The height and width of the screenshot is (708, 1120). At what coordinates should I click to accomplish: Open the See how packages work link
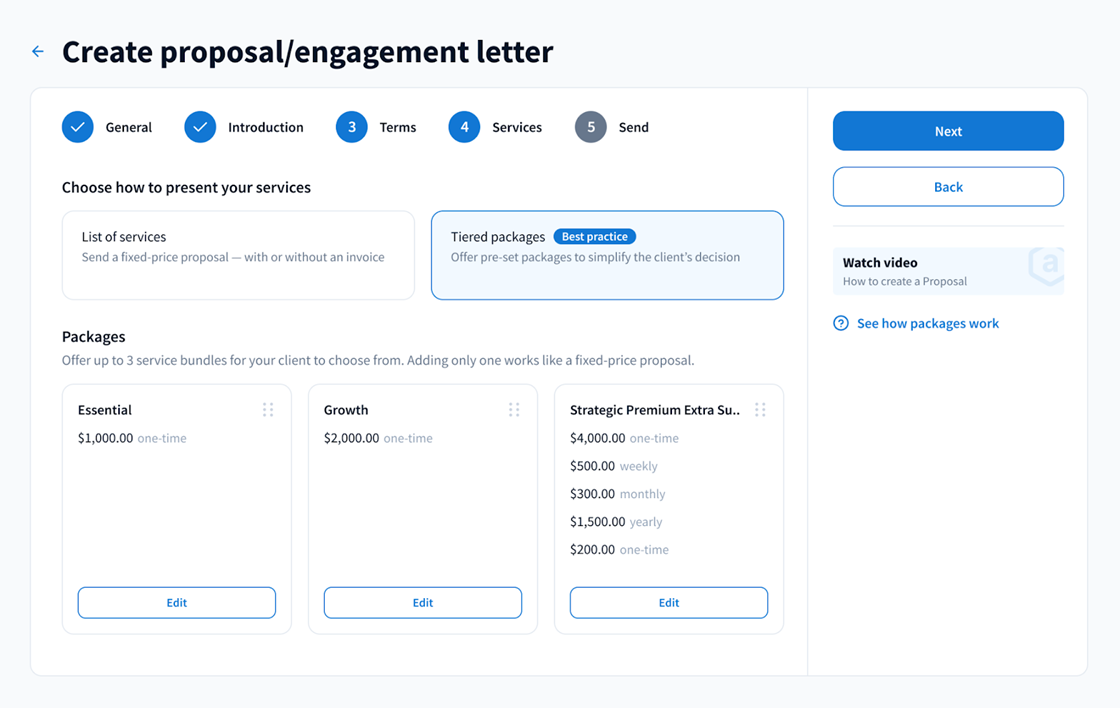(x=927, y=323)
